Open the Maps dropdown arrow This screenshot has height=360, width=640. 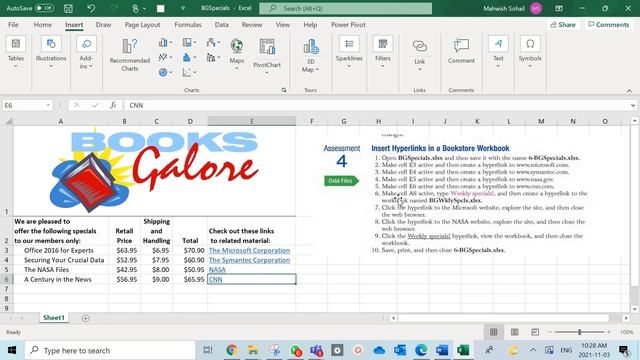tap(236, 68)
